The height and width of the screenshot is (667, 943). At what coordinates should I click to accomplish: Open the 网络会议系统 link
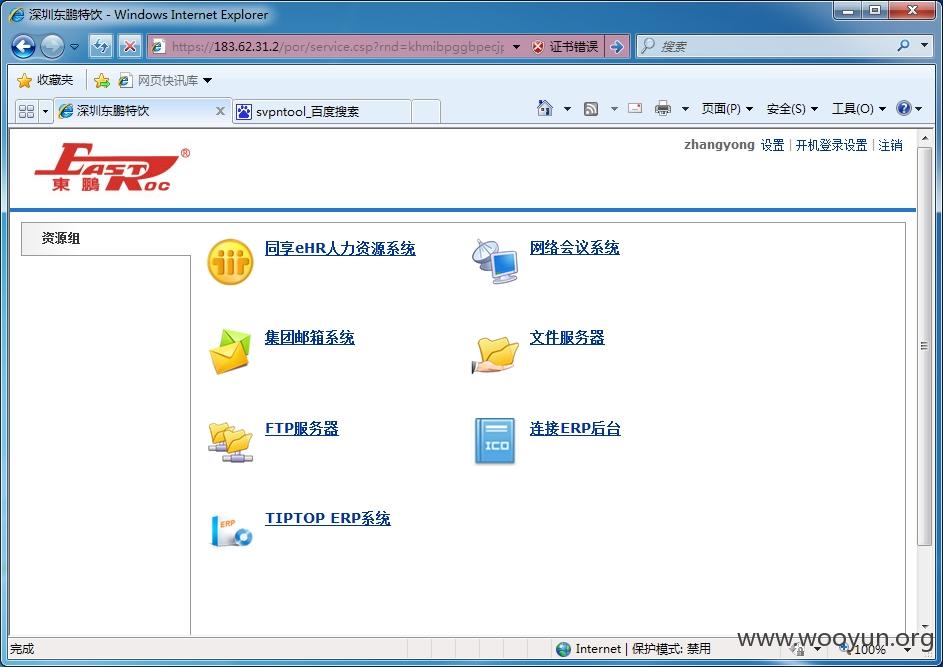574,248
